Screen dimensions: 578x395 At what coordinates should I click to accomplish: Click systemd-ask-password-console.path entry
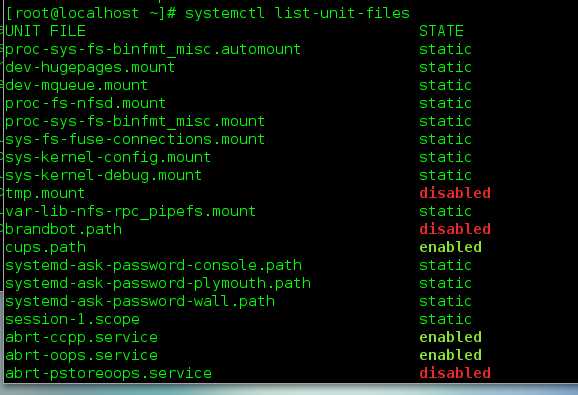click(153, 265)
